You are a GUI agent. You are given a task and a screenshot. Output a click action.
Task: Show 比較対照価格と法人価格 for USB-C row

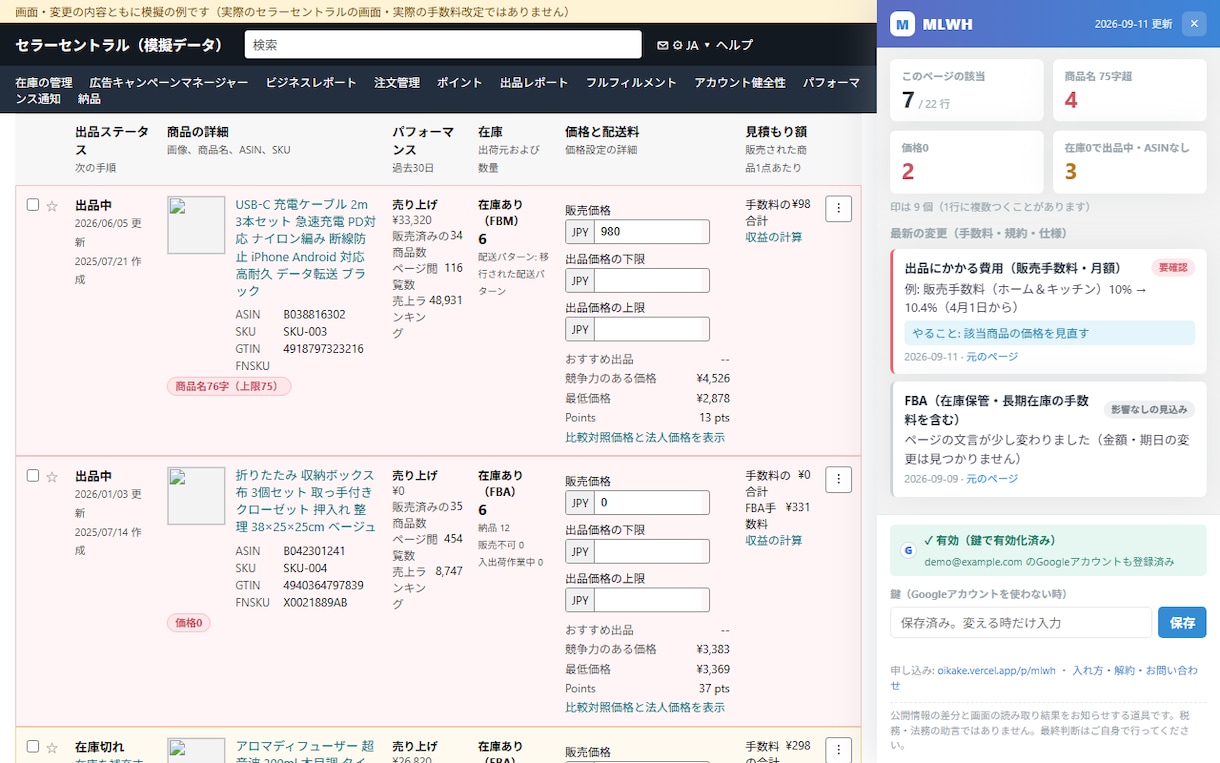point(645,437)
